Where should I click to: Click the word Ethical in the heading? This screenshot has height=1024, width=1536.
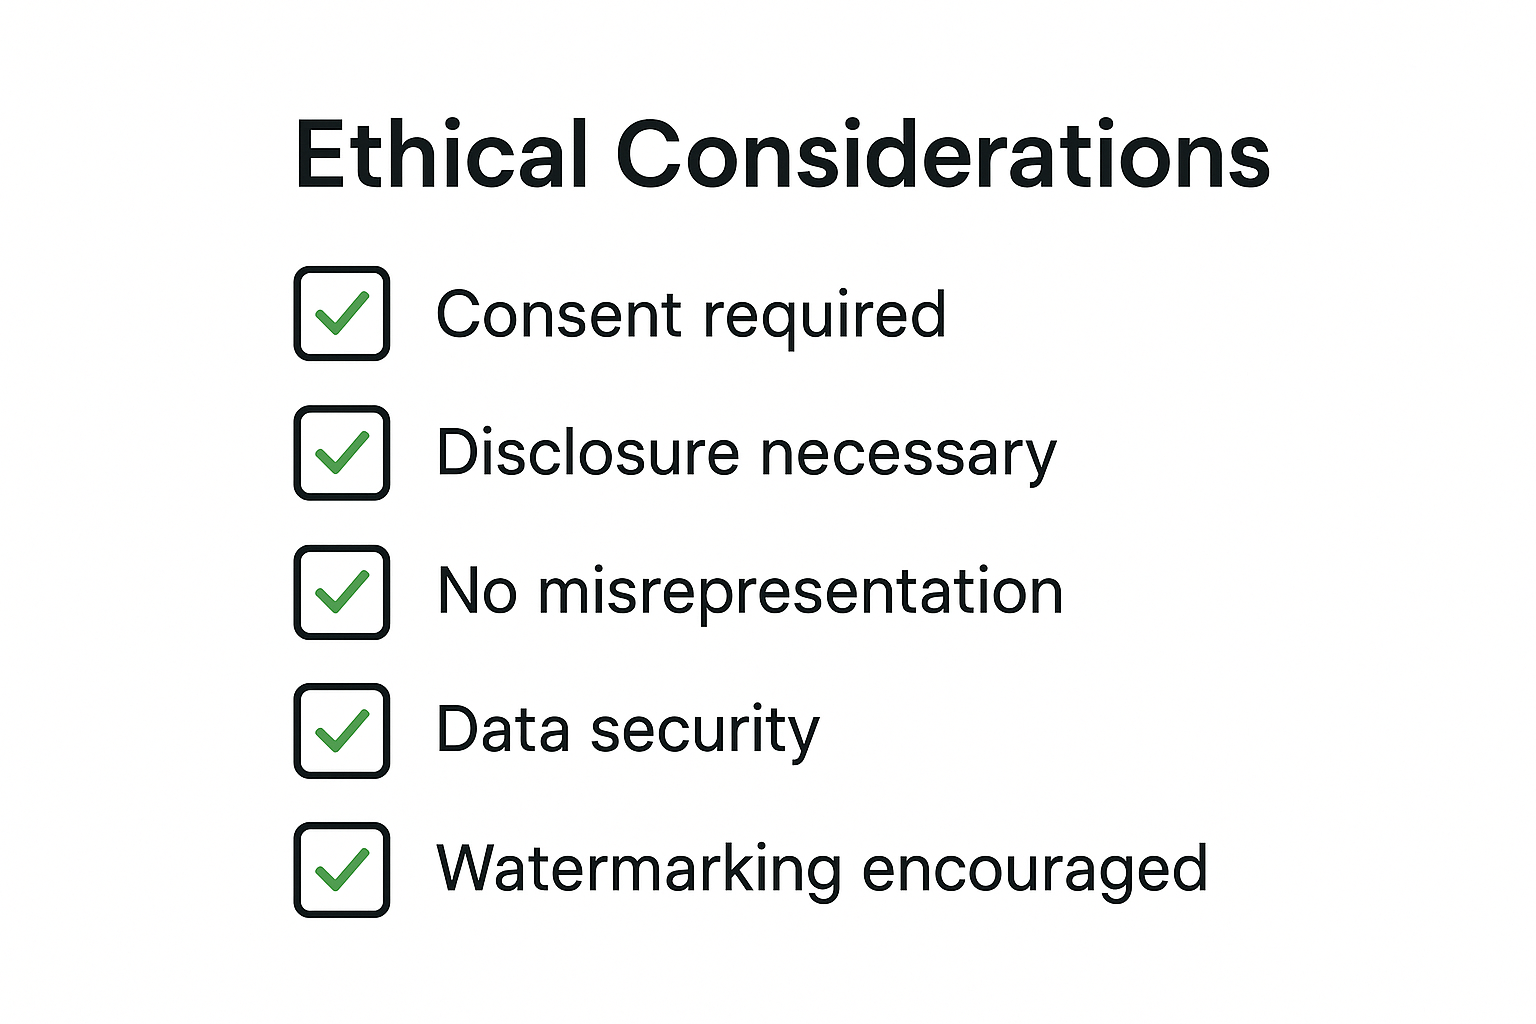tap(441, 153)
